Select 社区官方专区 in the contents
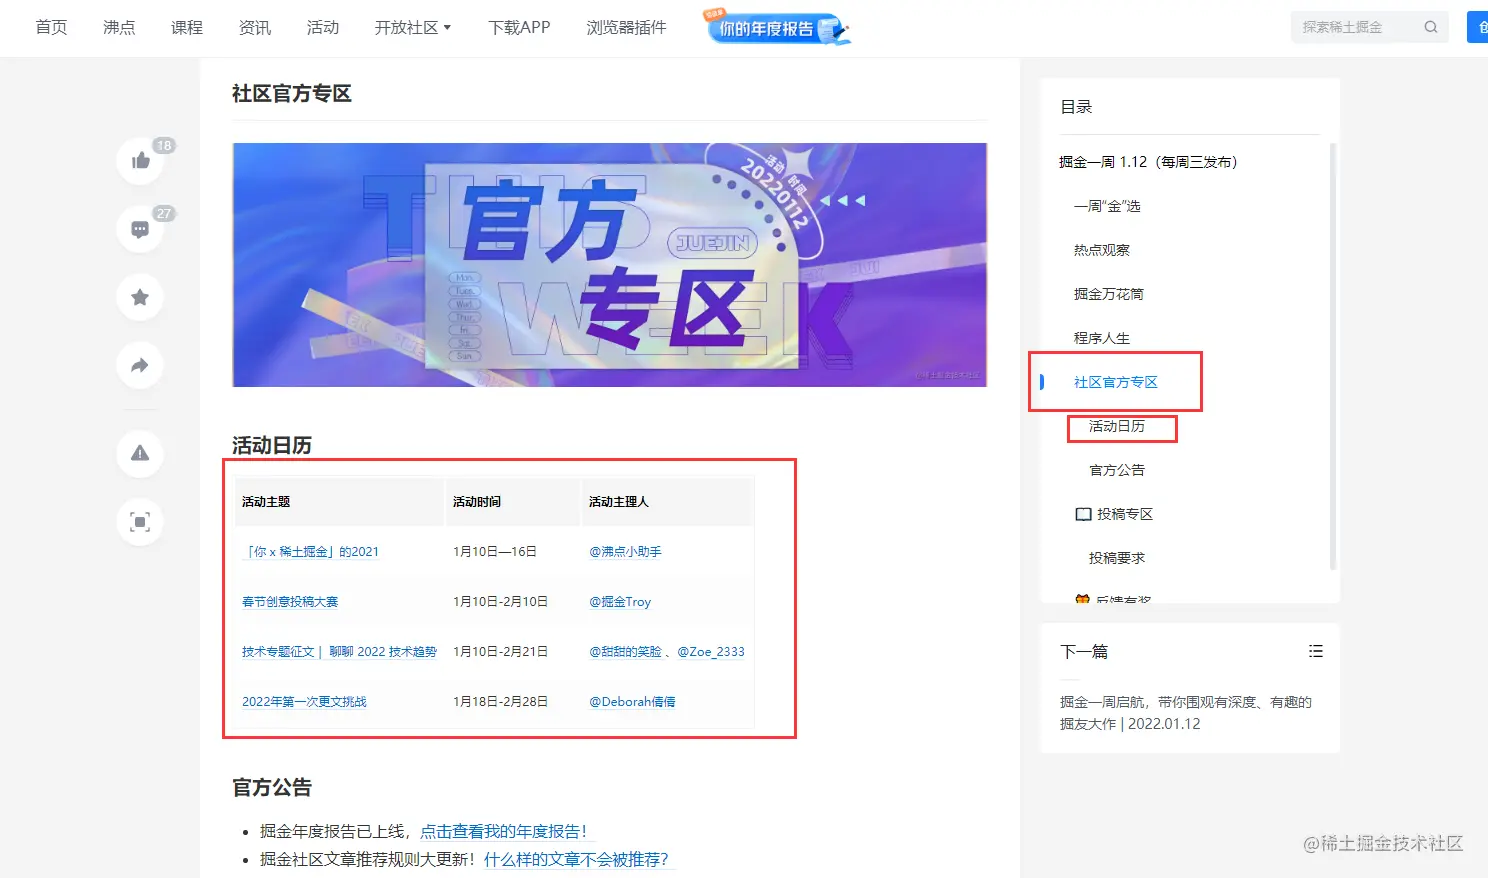The height and width of the screenshot is (878, 1488). tap(1116, 382)
